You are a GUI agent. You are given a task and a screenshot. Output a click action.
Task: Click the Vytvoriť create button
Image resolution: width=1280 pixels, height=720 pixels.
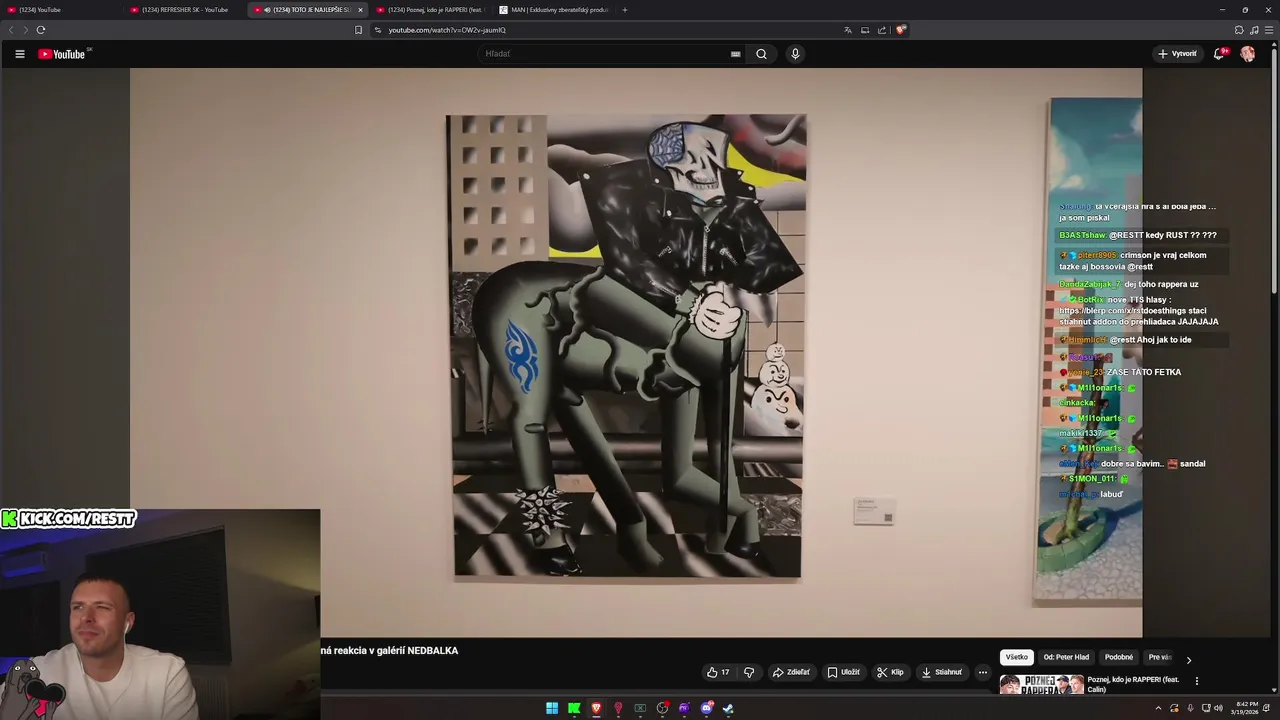[1177, 54]
